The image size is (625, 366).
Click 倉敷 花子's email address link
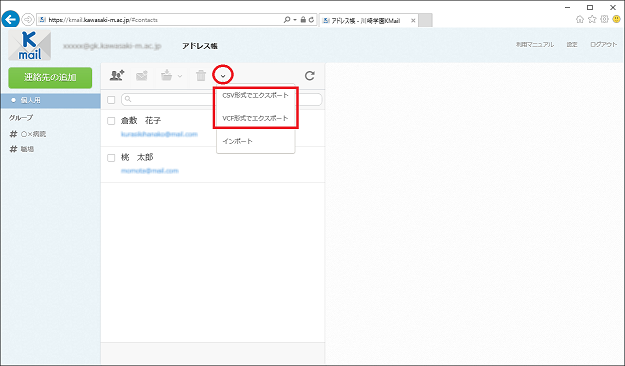coord(159,134)
